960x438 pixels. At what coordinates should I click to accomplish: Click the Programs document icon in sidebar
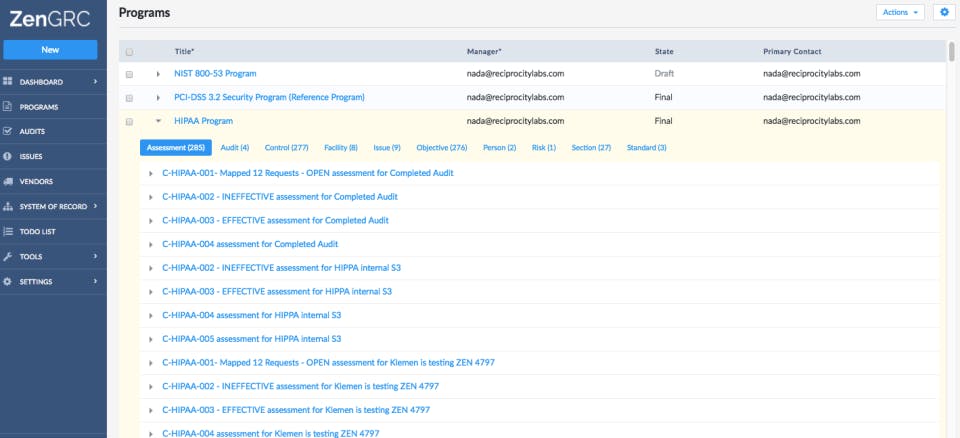click(8, 107)
